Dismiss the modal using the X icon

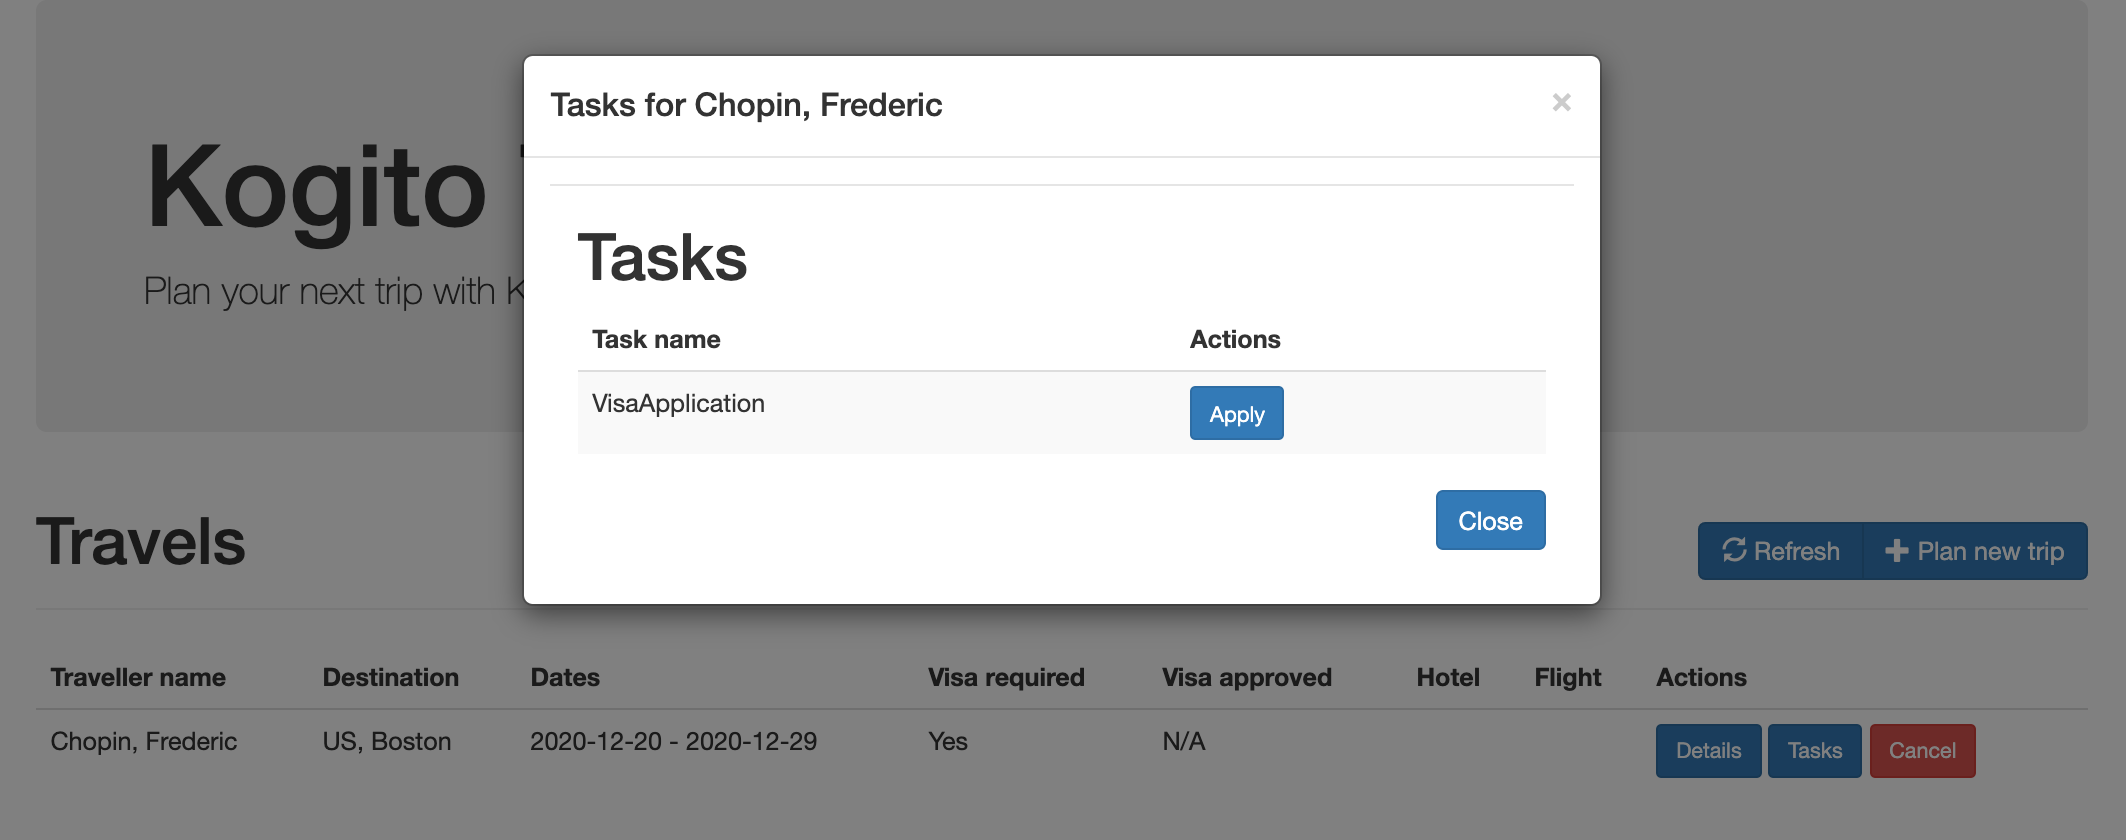click(x=1561, y=103)
